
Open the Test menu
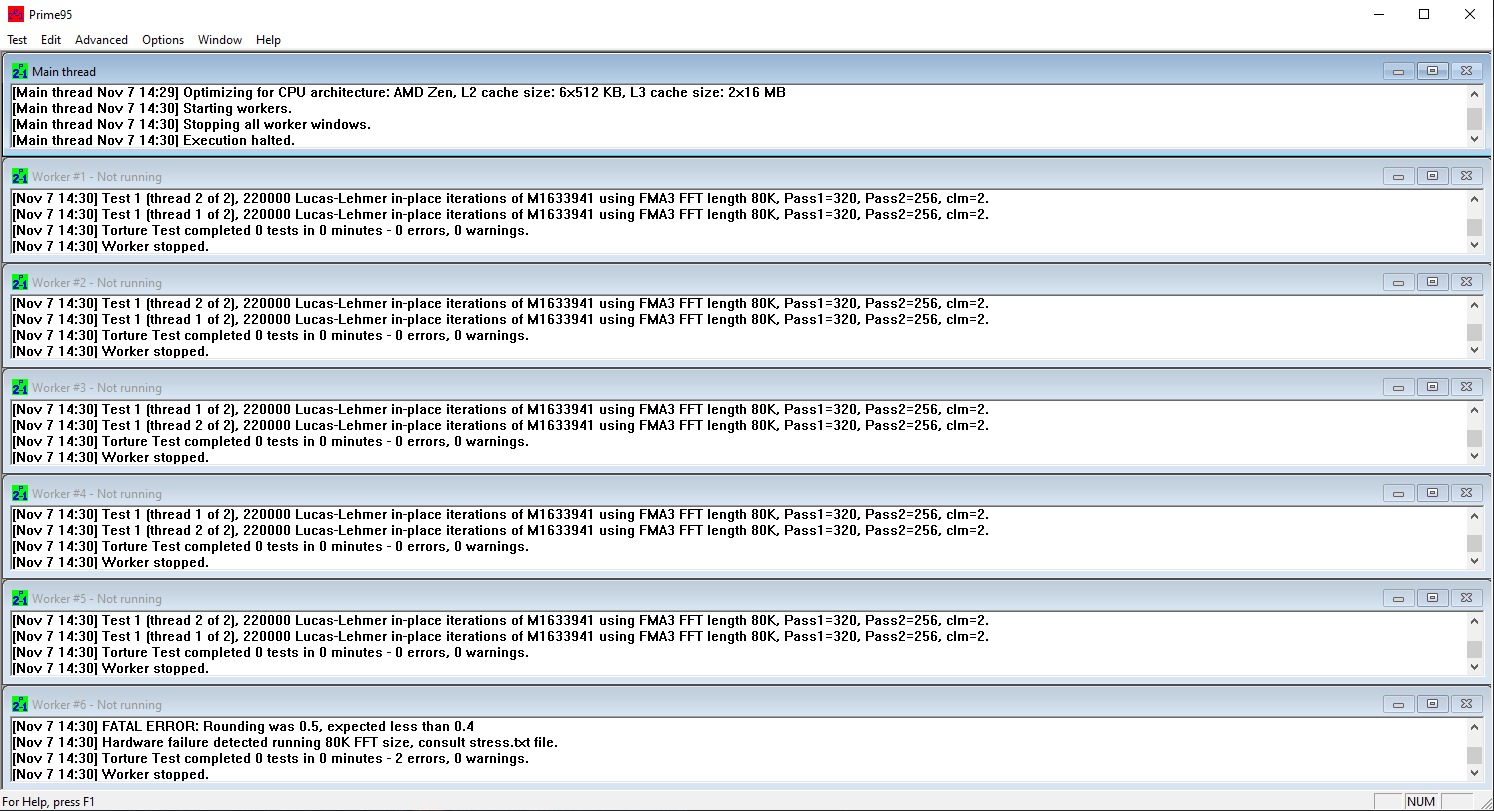point(17,40)
